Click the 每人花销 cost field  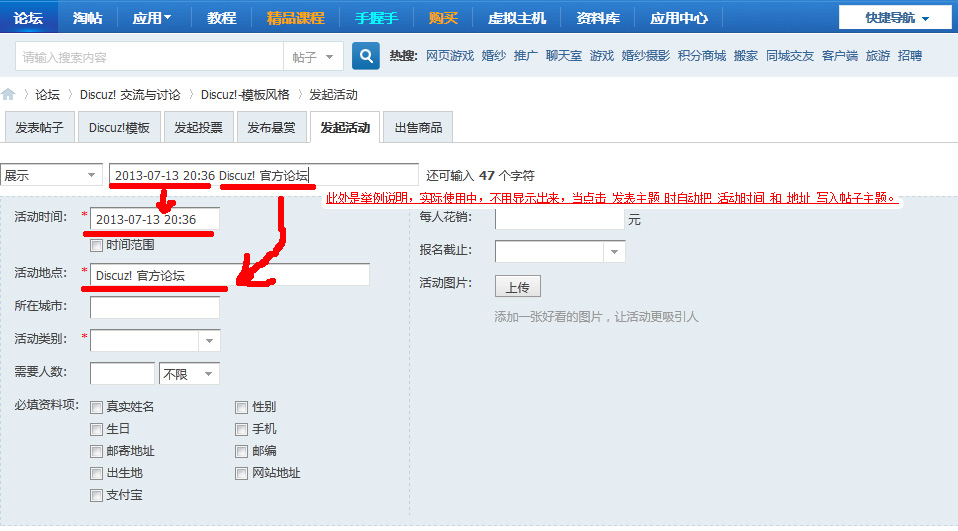pos(560,218)
